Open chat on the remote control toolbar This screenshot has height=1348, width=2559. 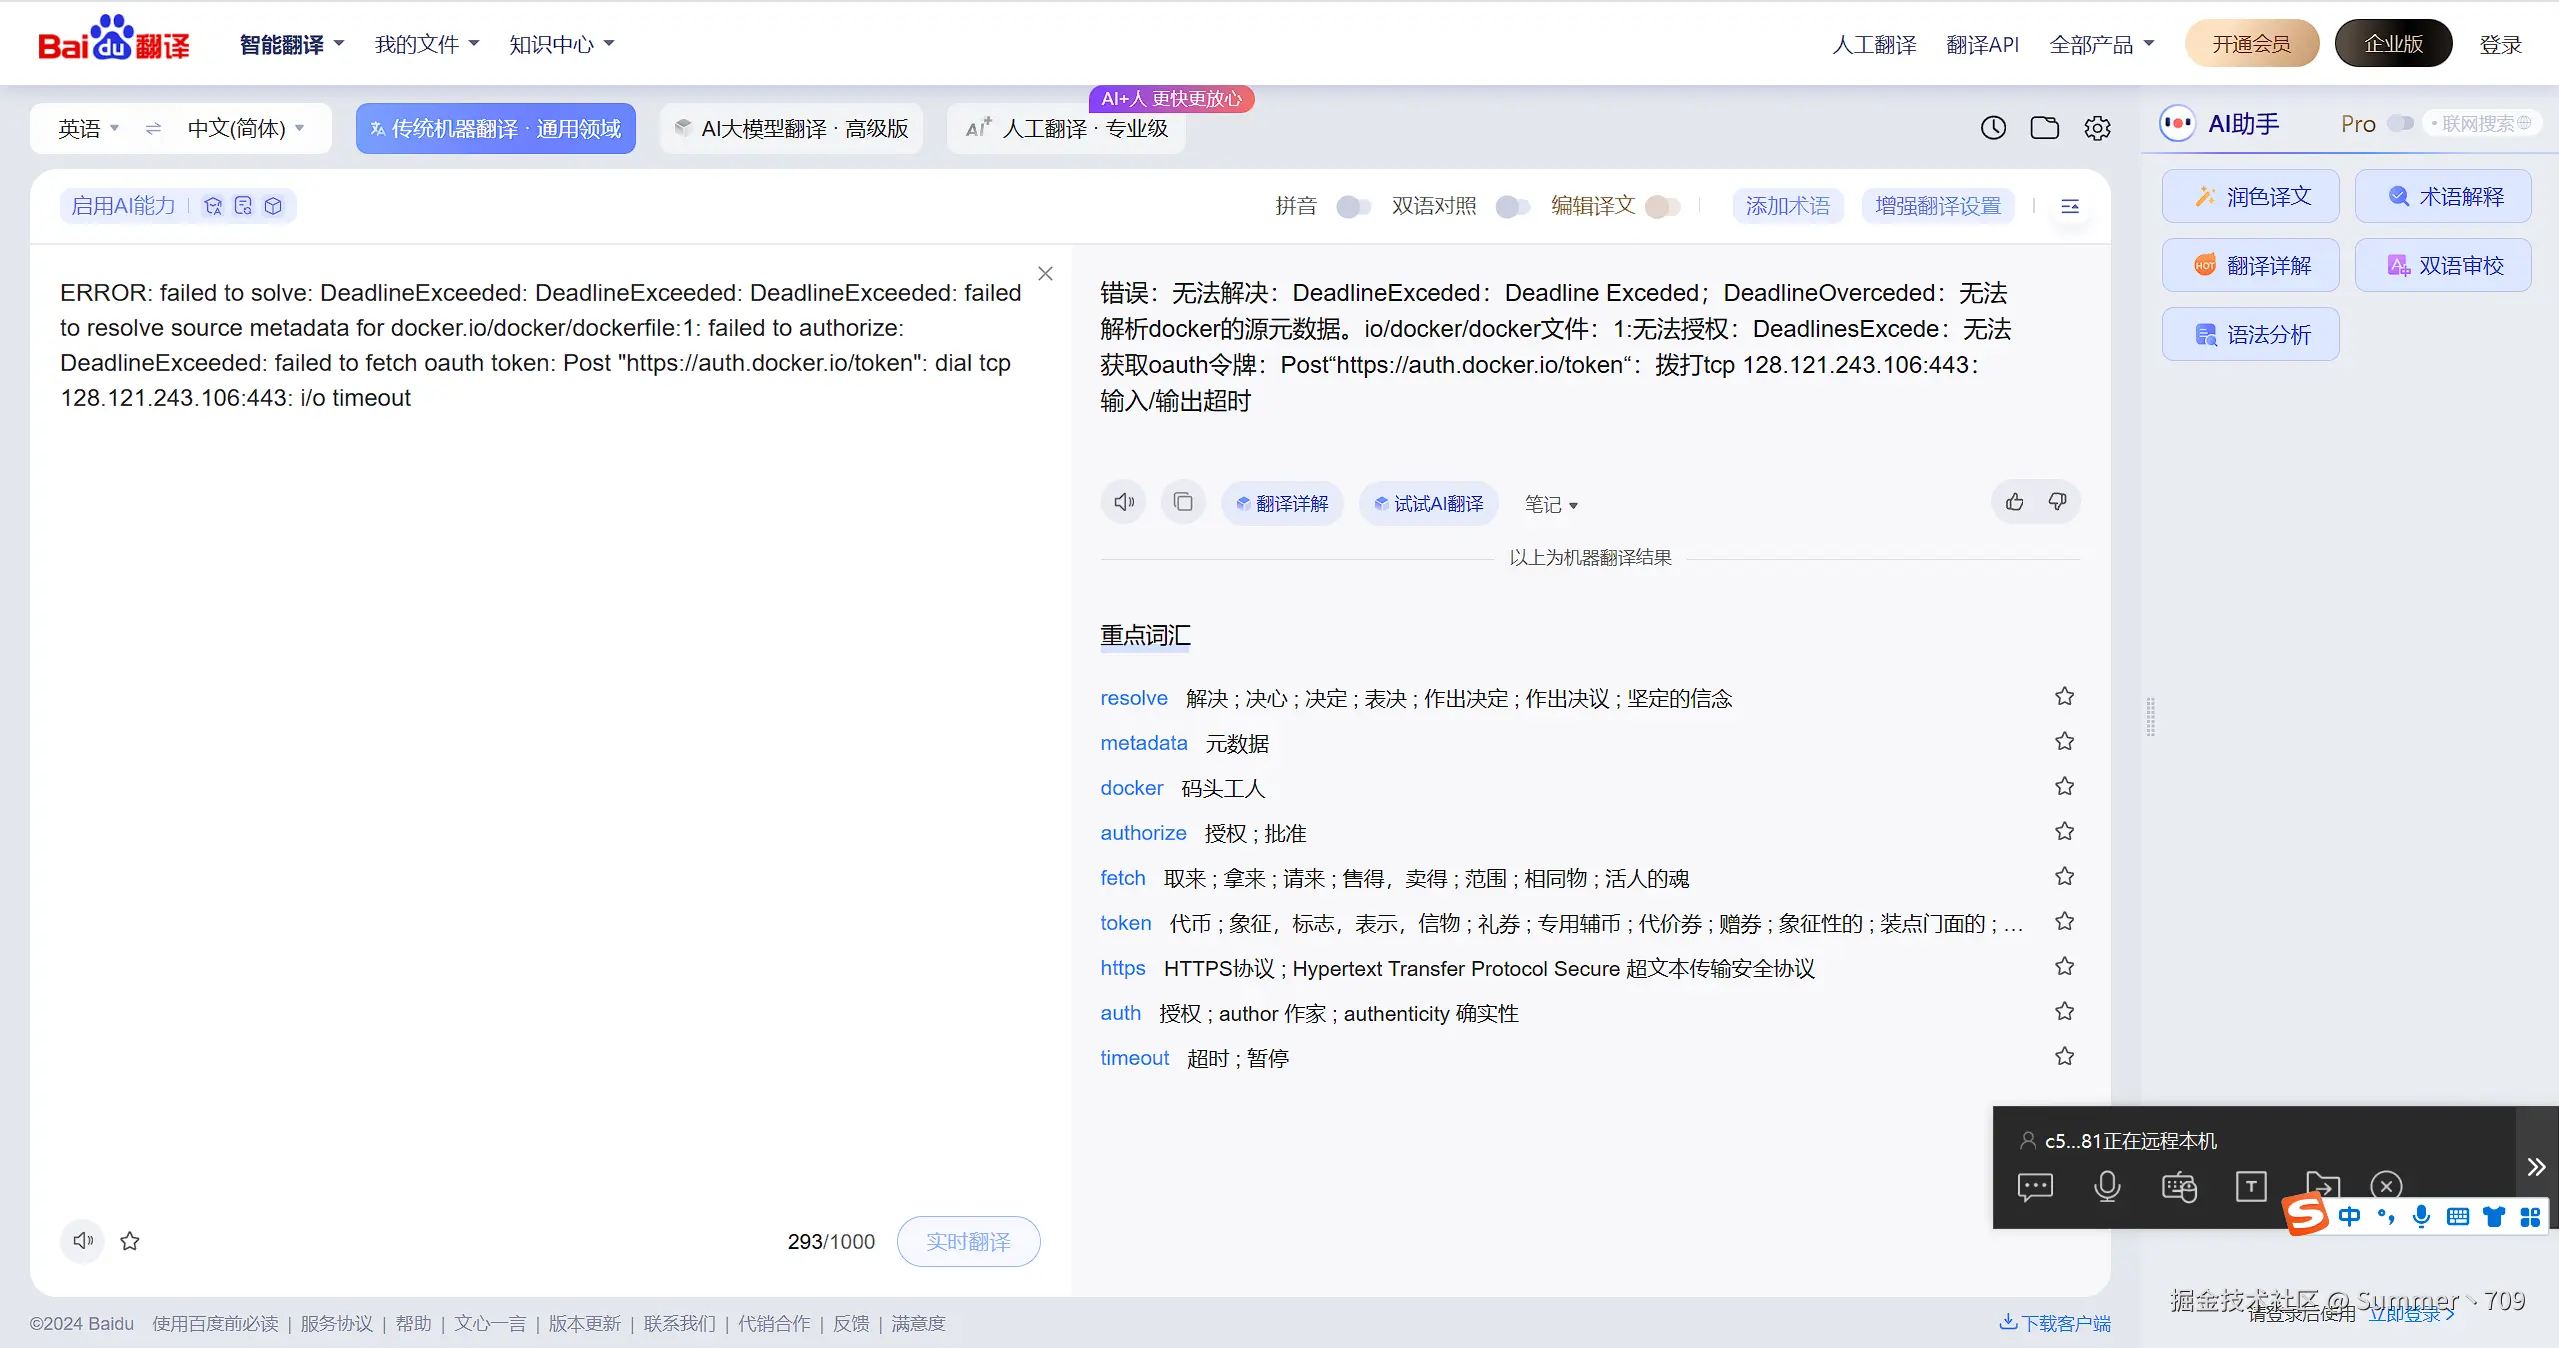(2035, 1187)
